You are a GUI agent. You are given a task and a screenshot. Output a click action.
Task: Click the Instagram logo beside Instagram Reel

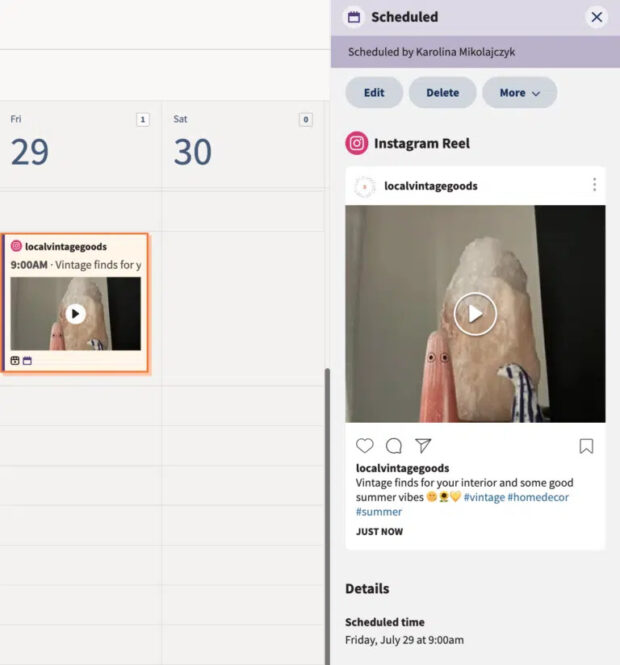click(357, 143)
